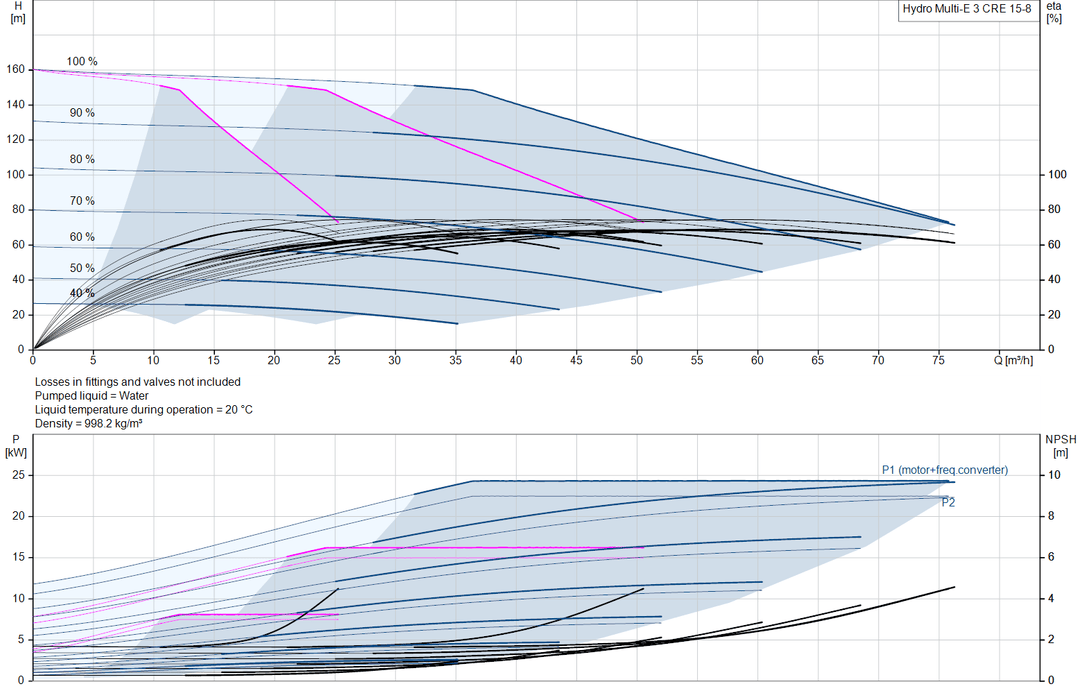Click the P1 (motor+freq.converter) curve label
Screen dimensions: 1082x700
[945, 470]
